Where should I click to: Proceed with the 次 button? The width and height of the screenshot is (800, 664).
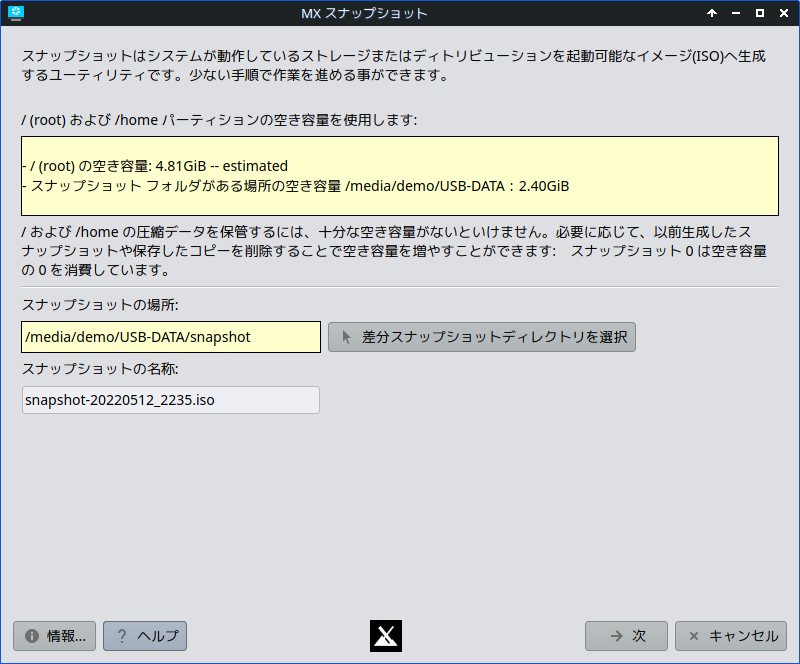[x=626, y=636]
